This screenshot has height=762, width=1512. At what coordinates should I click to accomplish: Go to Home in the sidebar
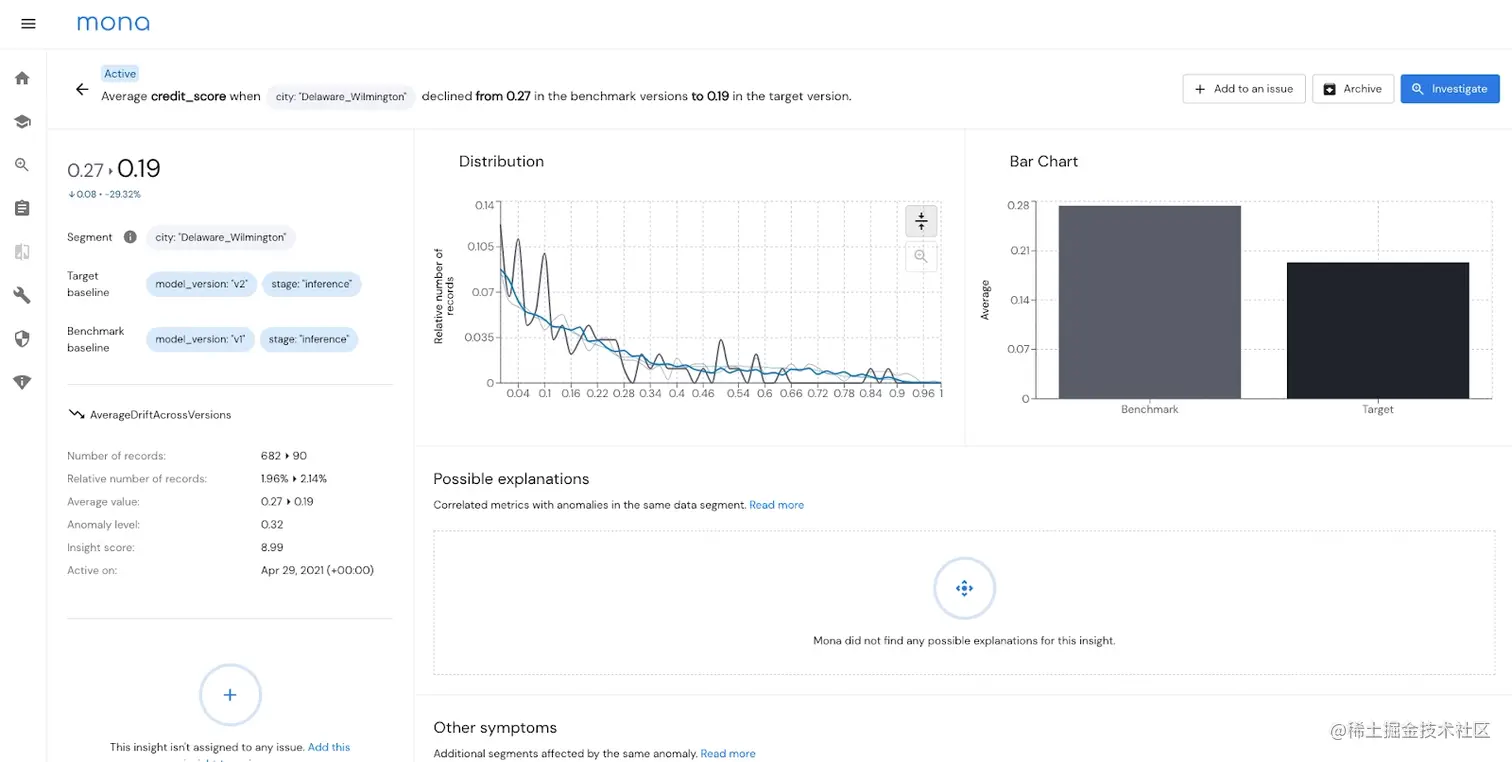[x=22, y=78]
